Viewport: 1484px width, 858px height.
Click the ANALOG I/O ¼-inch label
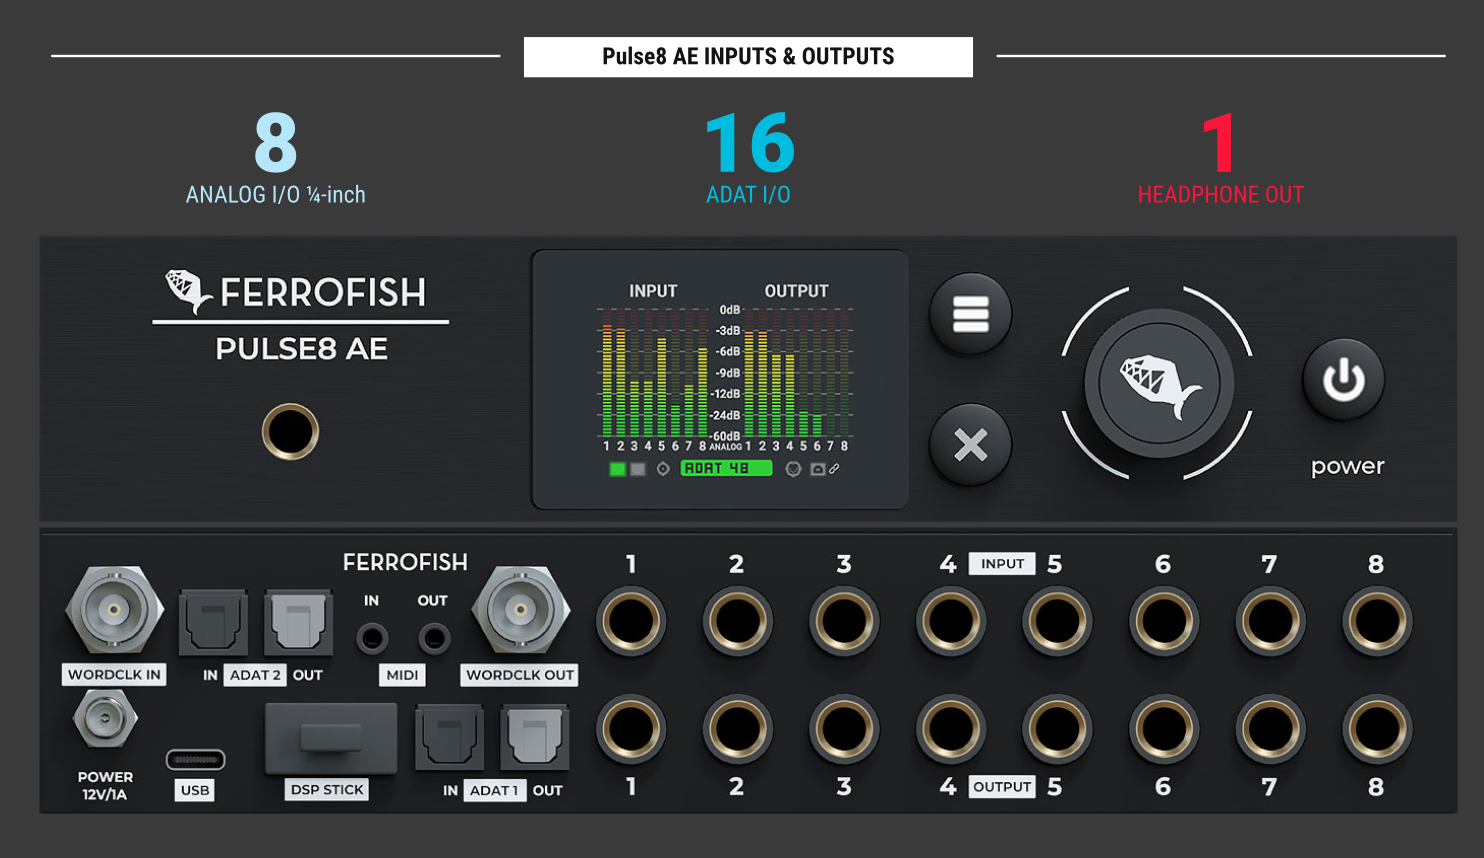point(275,195)
